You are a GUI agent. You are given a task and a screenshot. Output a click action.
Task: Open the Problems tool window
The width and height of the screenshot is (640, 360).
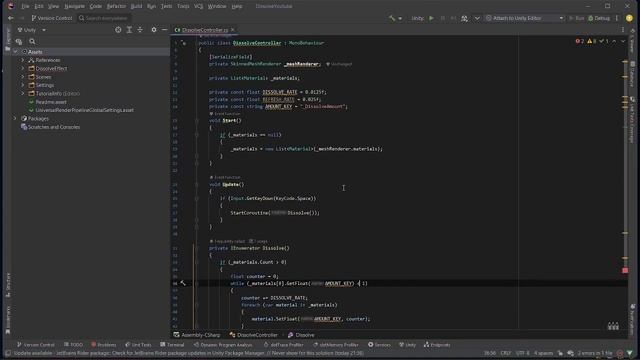point(104,345)
